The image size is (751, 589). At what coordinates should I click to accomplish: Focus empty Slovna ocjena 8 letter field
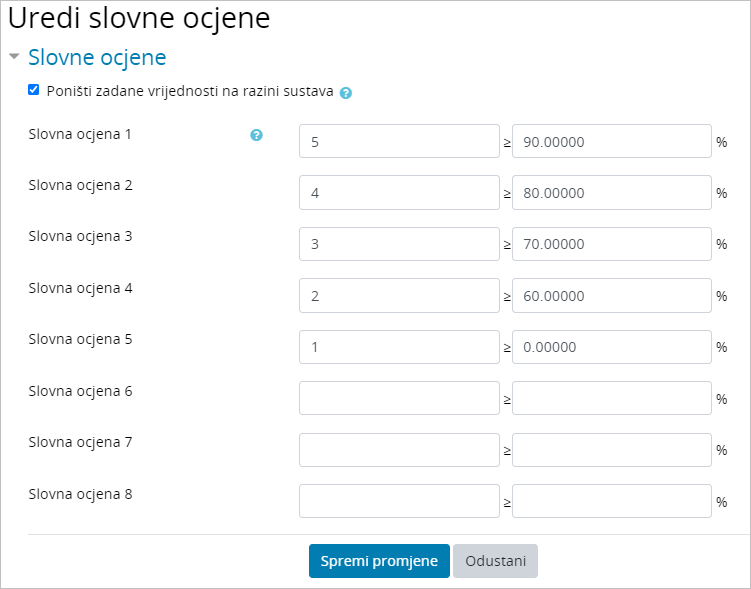pos(399,501)
